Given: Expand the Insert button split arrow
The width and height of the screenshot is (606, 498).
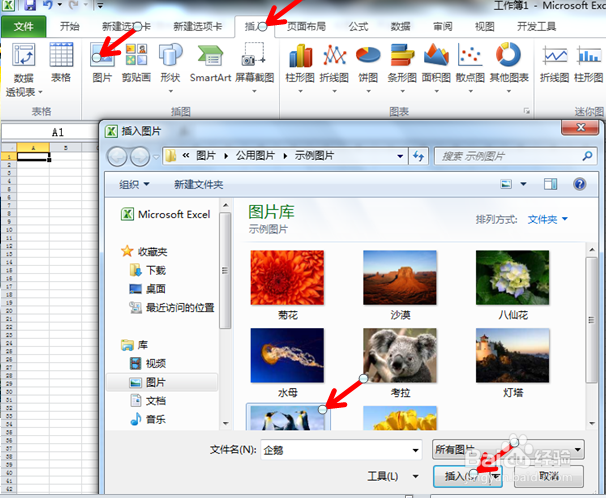Looking at the screenshot, I should 496,476.
